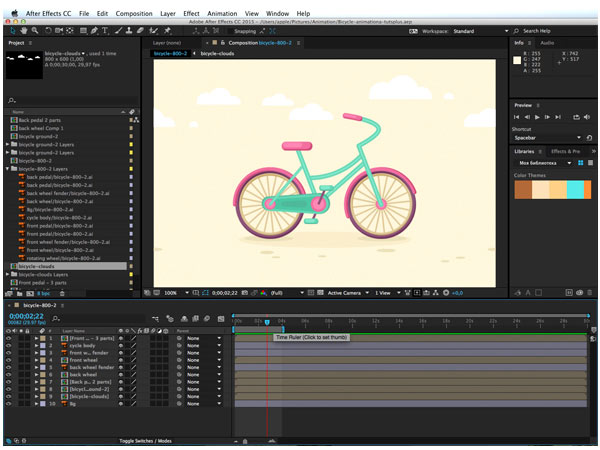Viewport: 600px width, 450px height.
Task: Click the Take Snapshot camera icon in viewer
Action: [245, 293]
